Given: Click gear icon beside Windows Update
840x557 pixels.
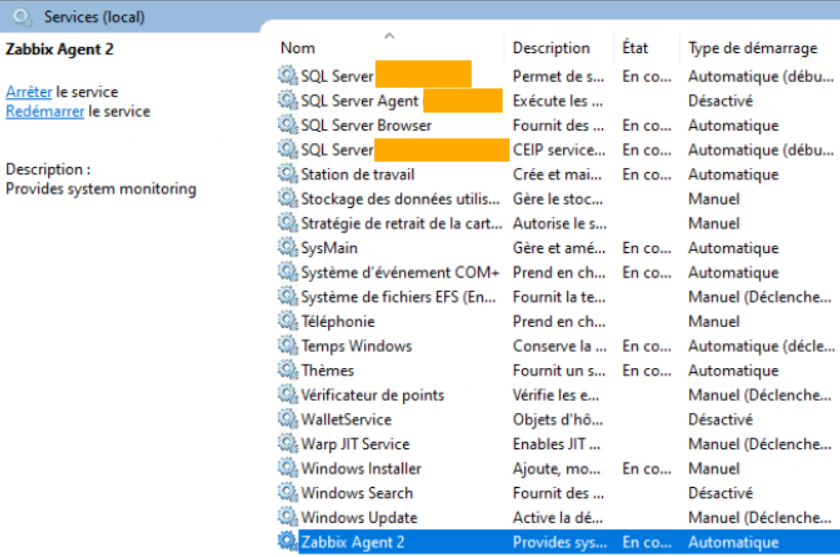Looking at the screenshot, I should coord(288,517).
